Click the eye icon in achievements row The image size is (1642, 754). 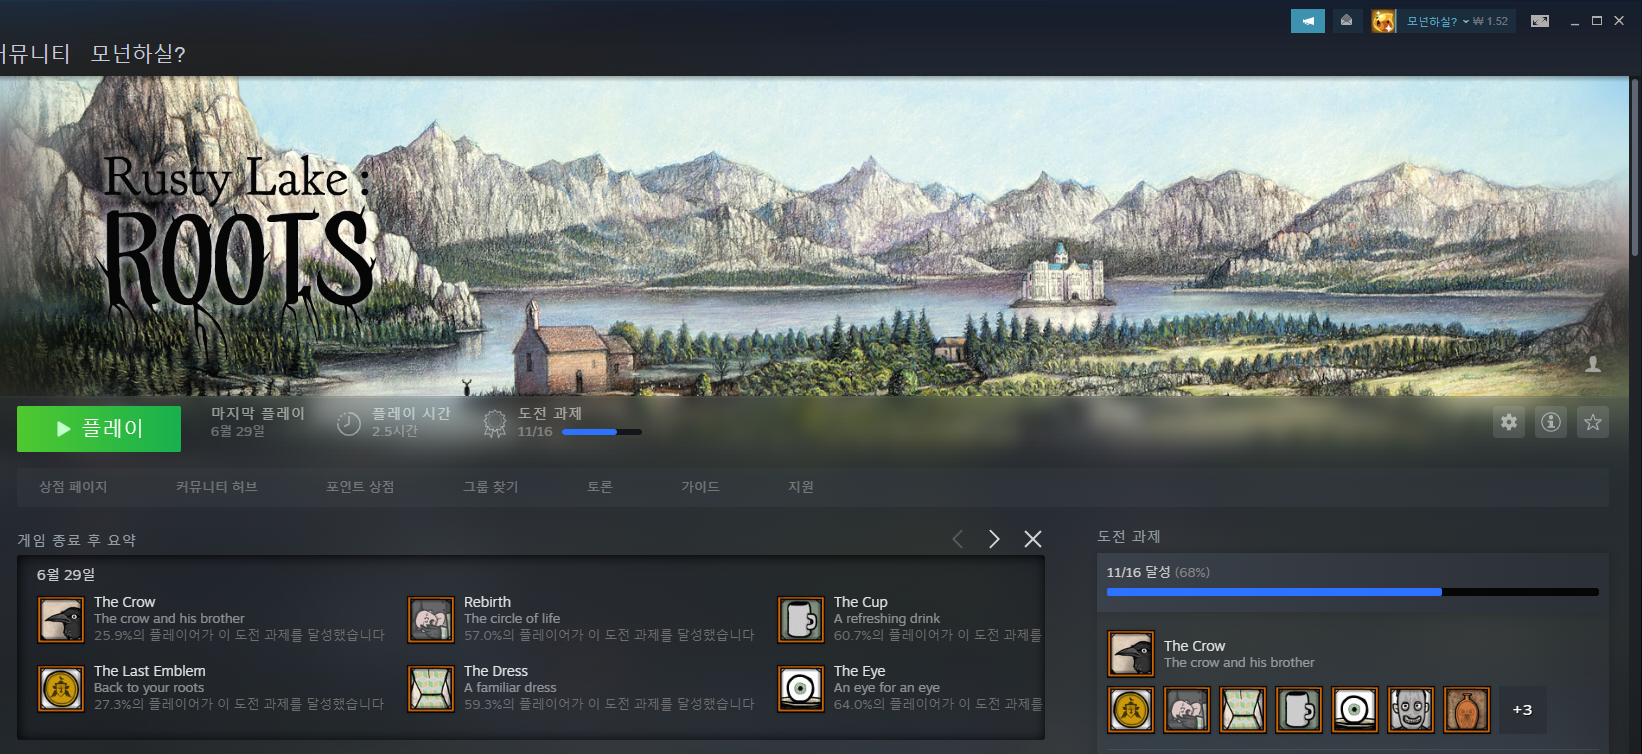tap(1355, 710)
